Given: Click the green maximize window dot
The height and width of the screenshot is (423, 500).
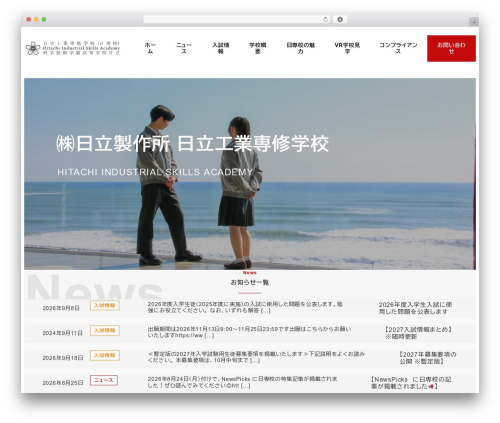Looking at the screenshot, I should click(x=44, y=20).
